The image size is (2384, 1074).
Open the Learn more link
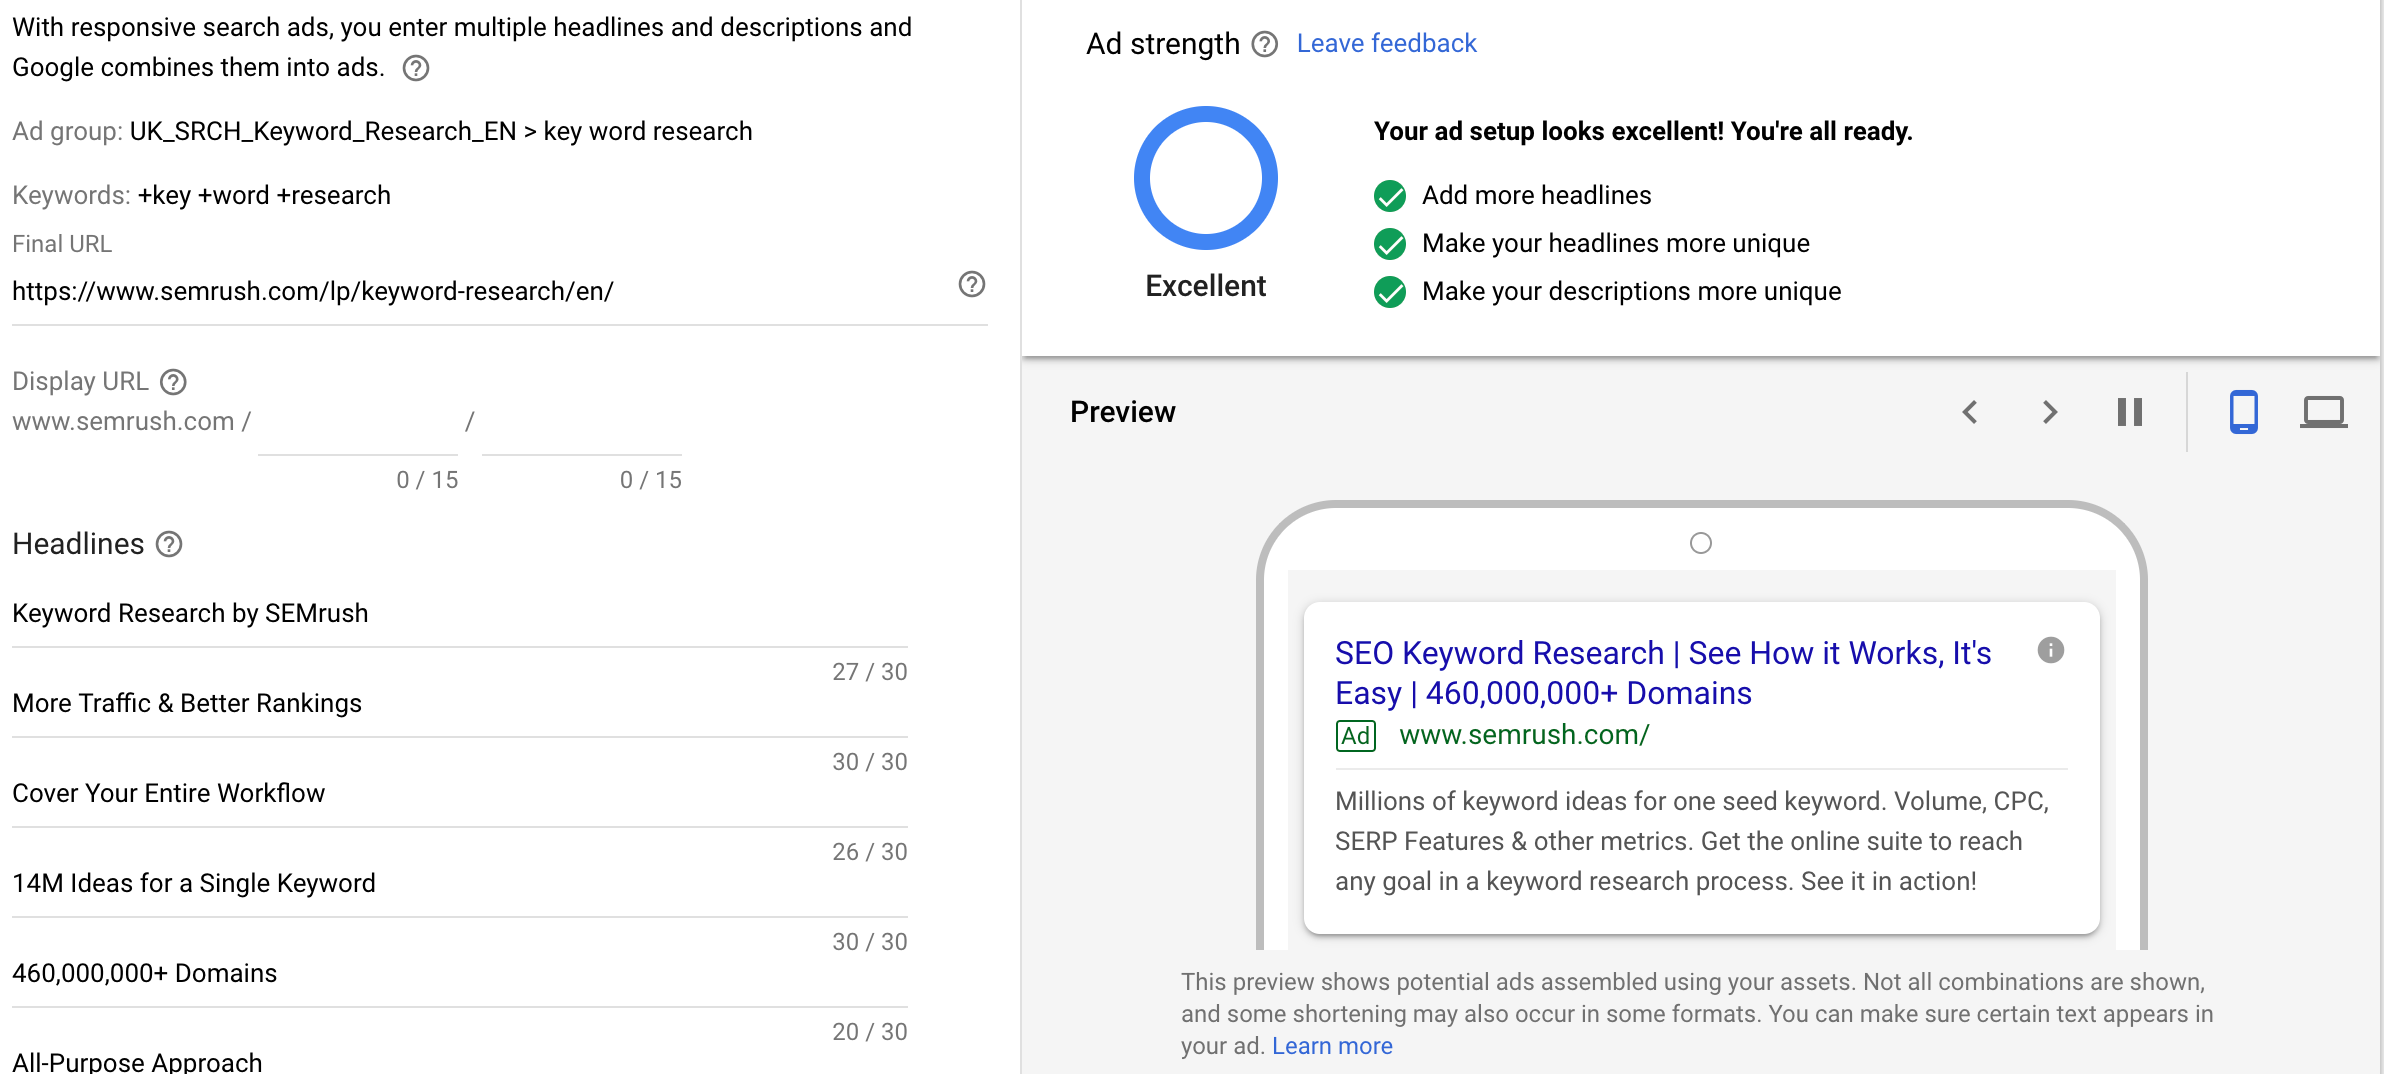coord(1332,1046)
